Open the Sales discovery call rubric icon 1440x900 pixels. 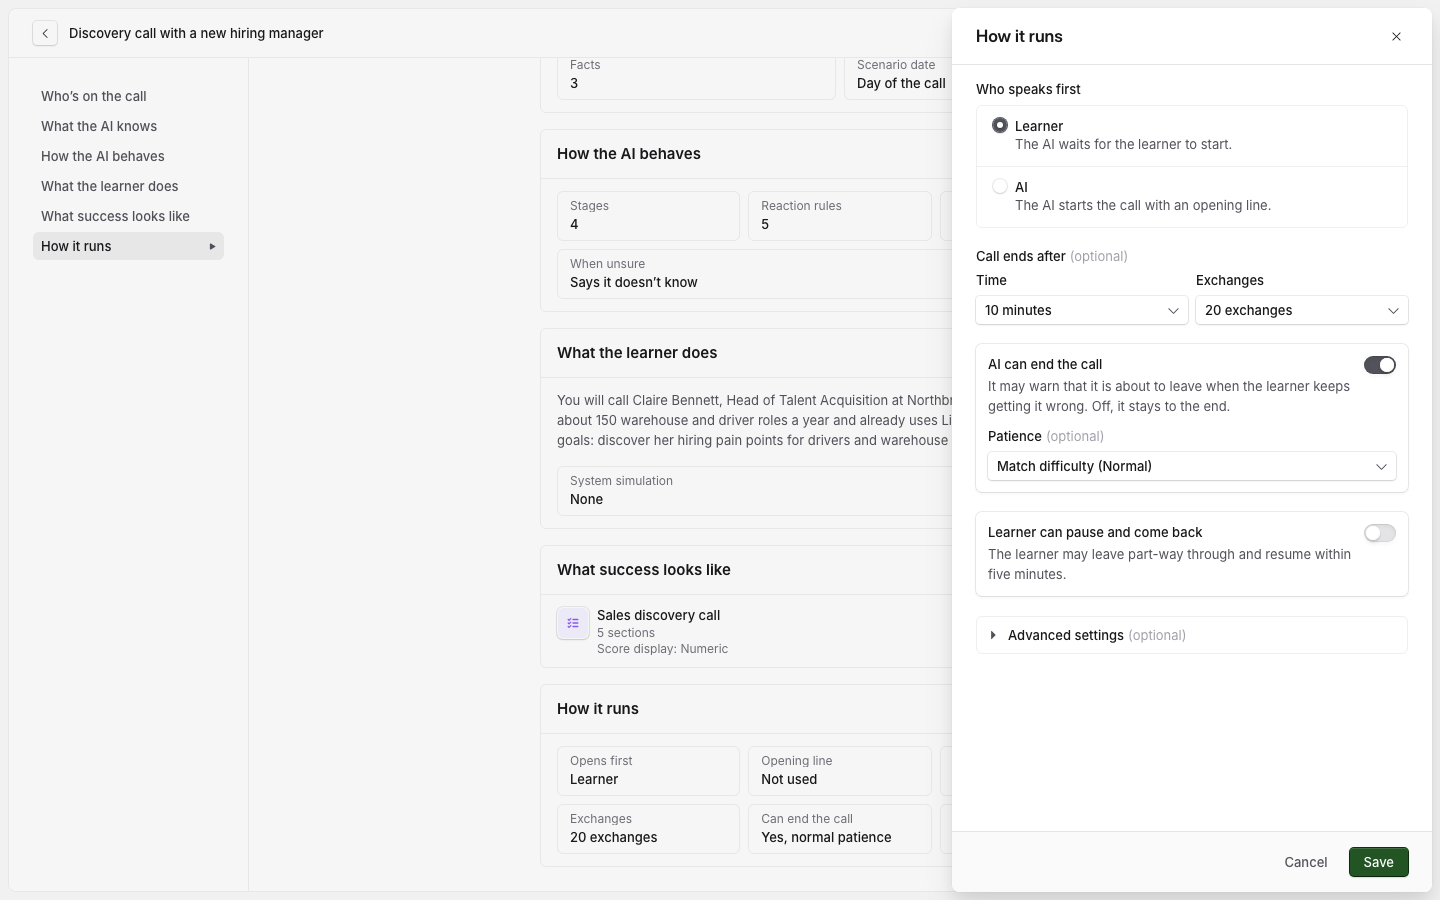point(573,623)
